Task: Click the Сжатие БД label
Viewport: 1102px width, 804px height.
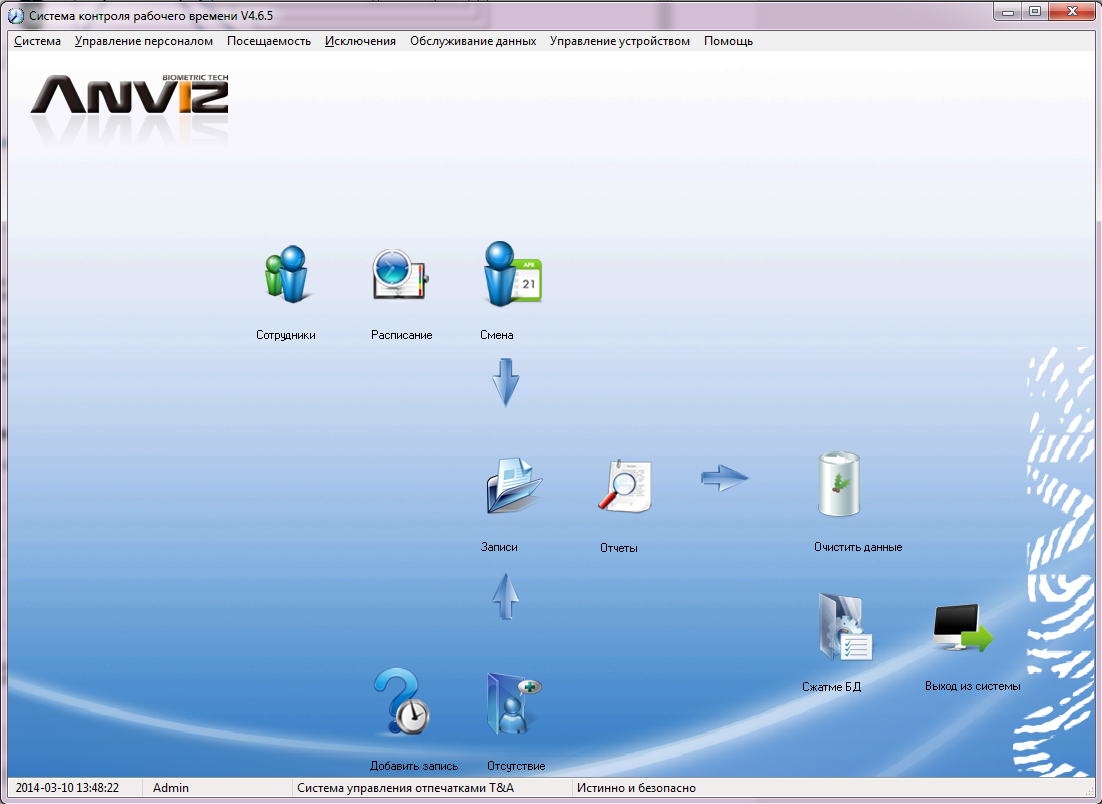Action: tap(831, 687)
